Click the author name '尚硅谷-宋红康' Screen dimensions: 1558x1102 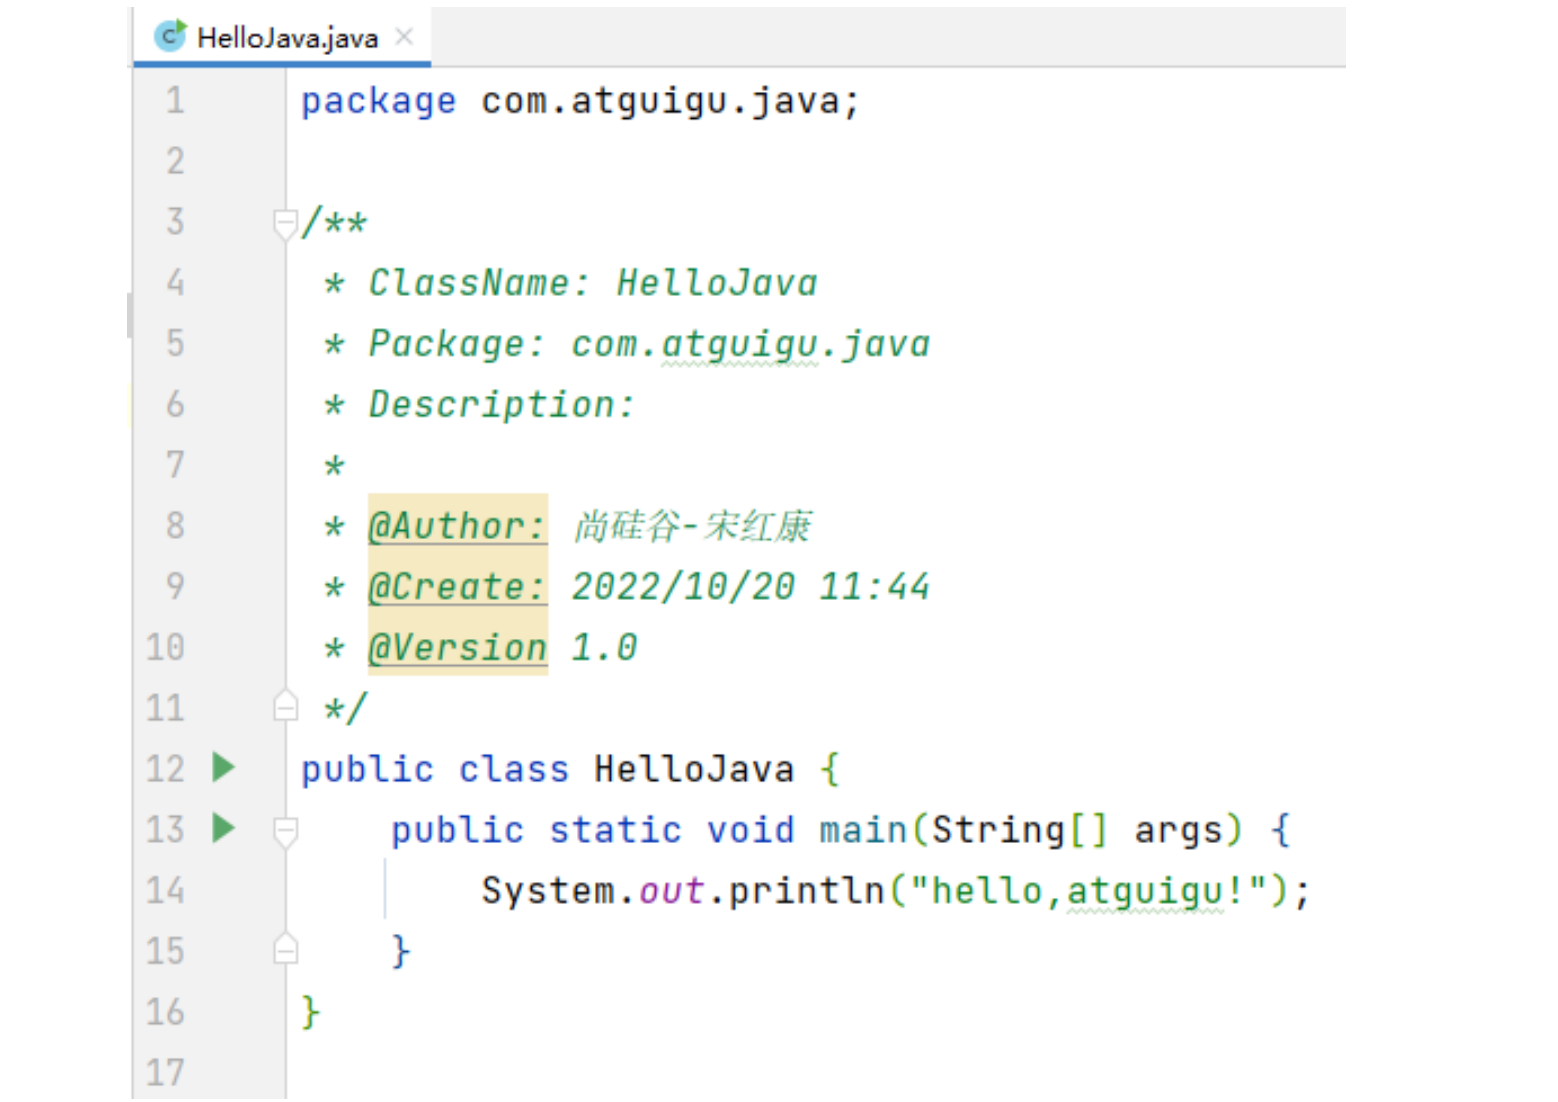[x=692, y=526]
